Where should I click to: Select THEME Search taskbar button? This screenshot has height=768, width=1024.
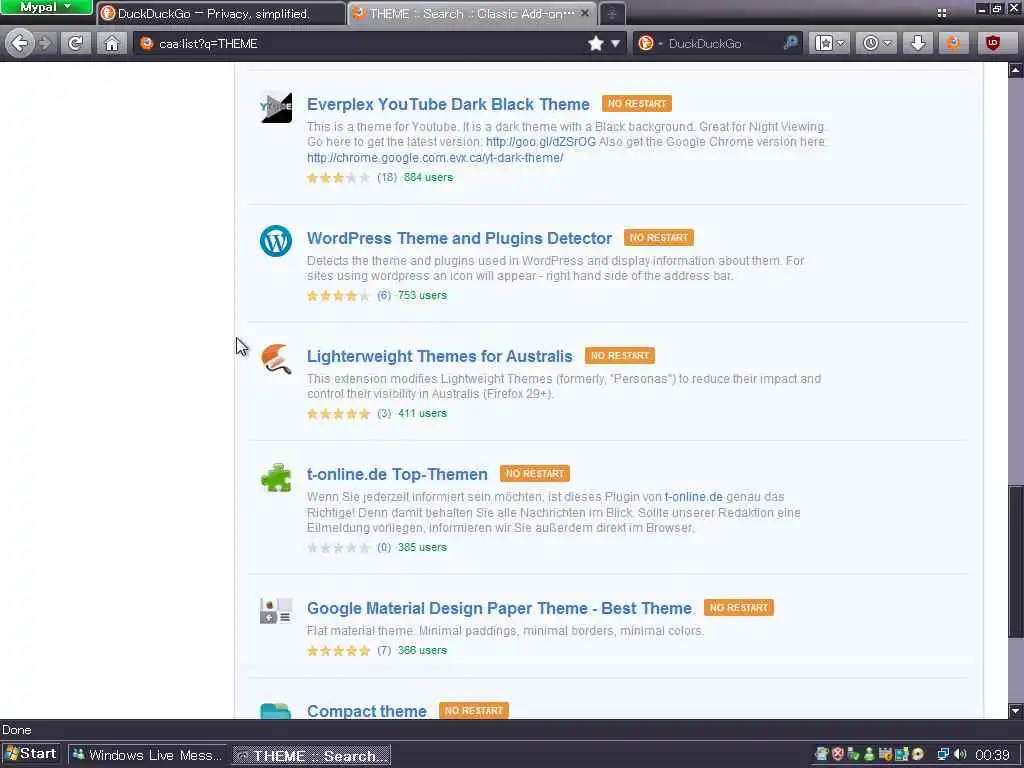pos(312,755)
